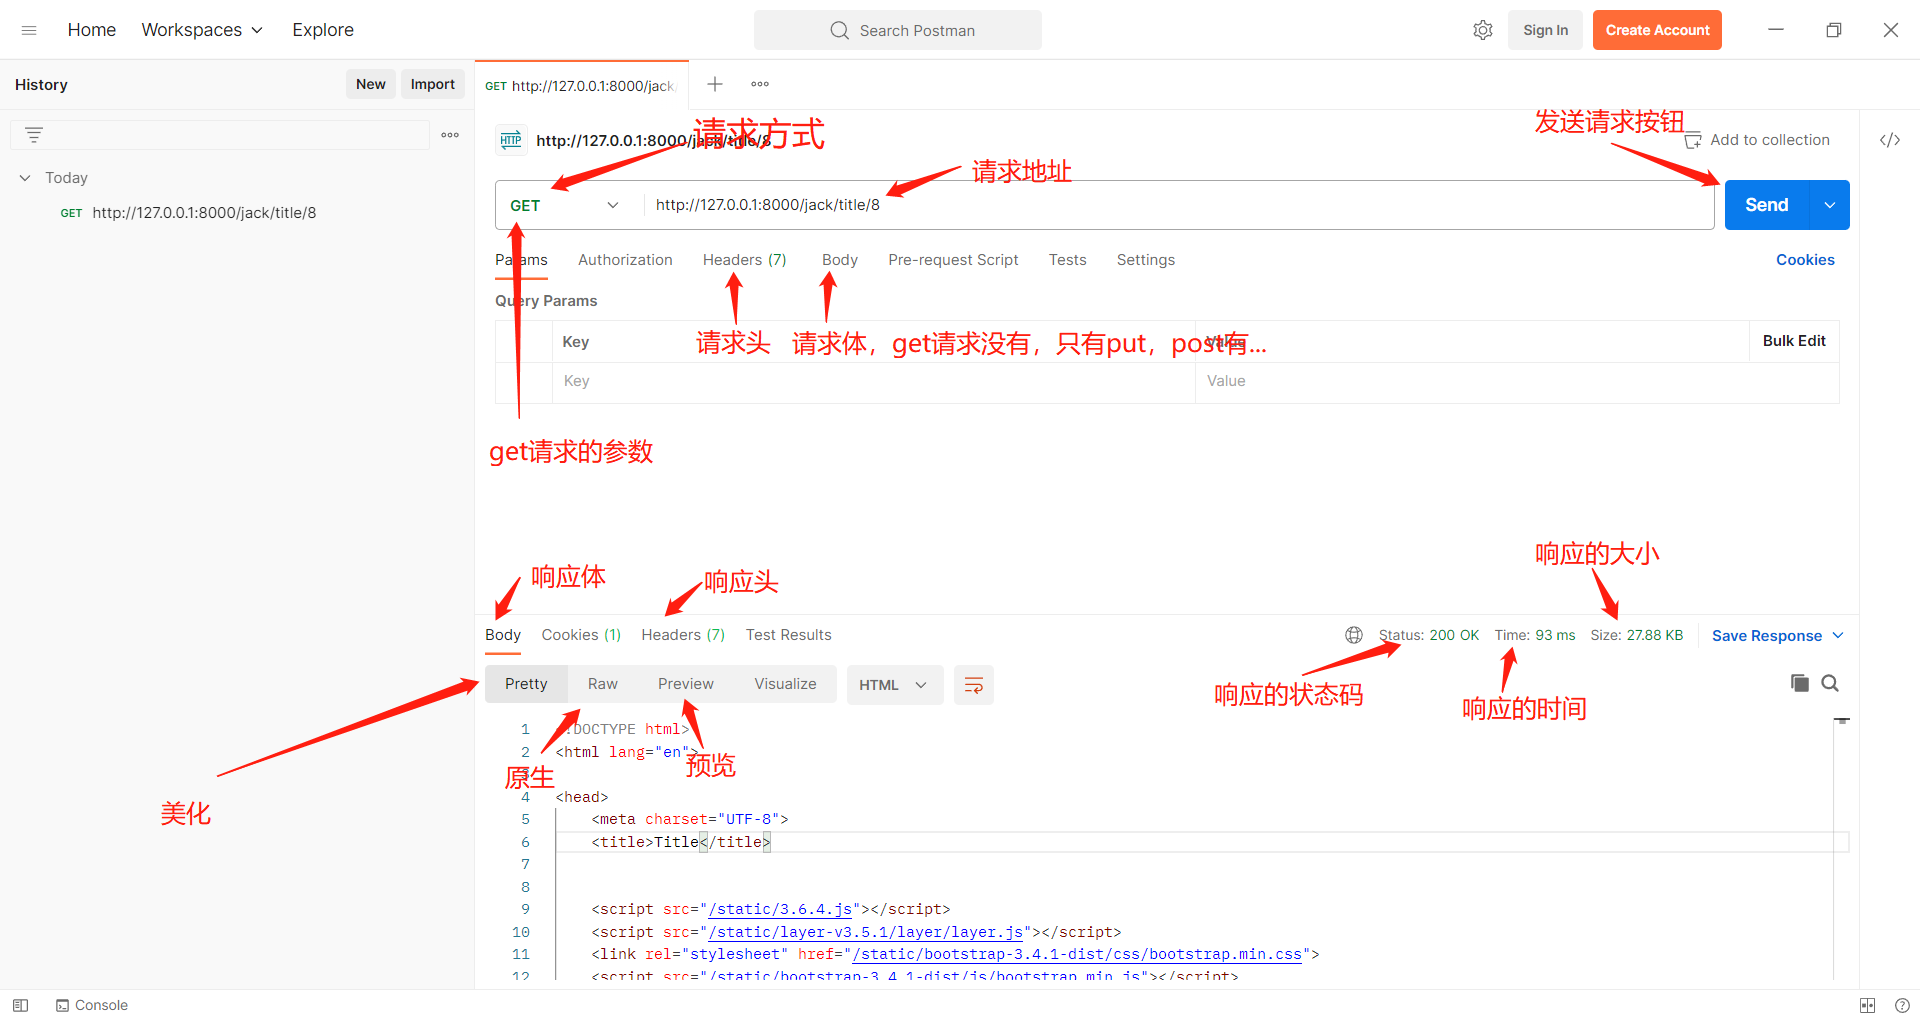The width and height of the screenshot is (1920, 1020).
Task: Open the response Cookies (1) tab
Action: [x=581, y=635]
